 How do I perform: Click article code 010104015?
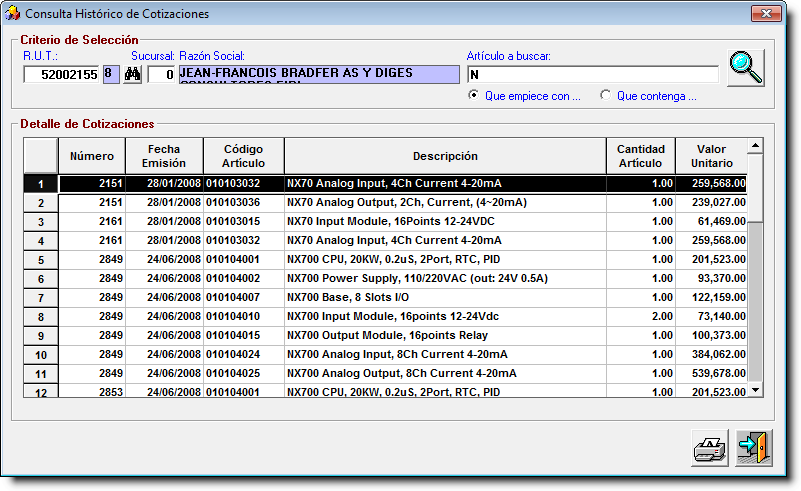click(x=233, y=335)
